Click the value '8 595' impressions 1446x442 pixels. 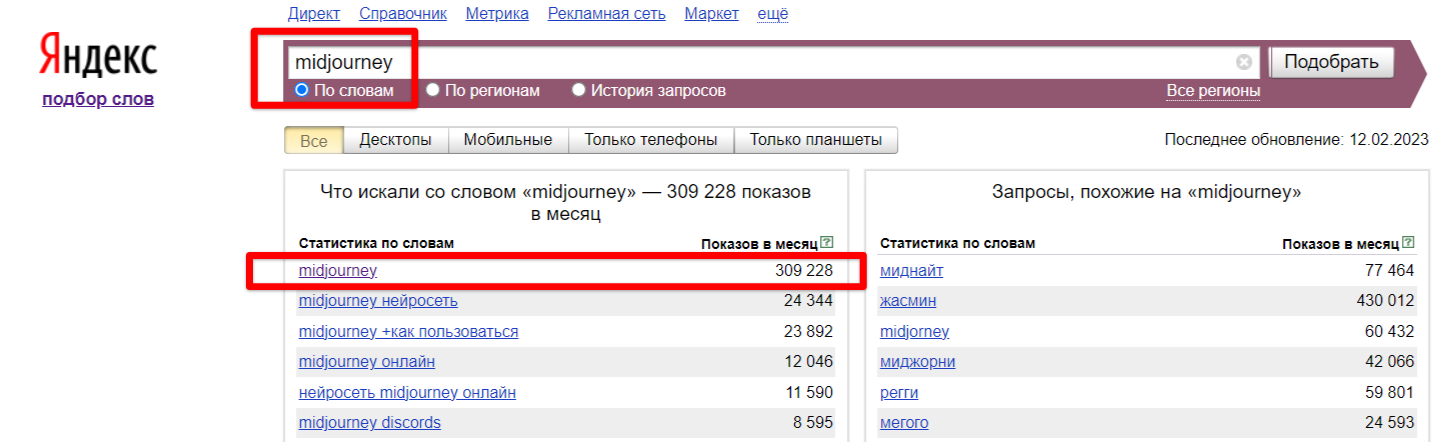(x=813, y=422)
